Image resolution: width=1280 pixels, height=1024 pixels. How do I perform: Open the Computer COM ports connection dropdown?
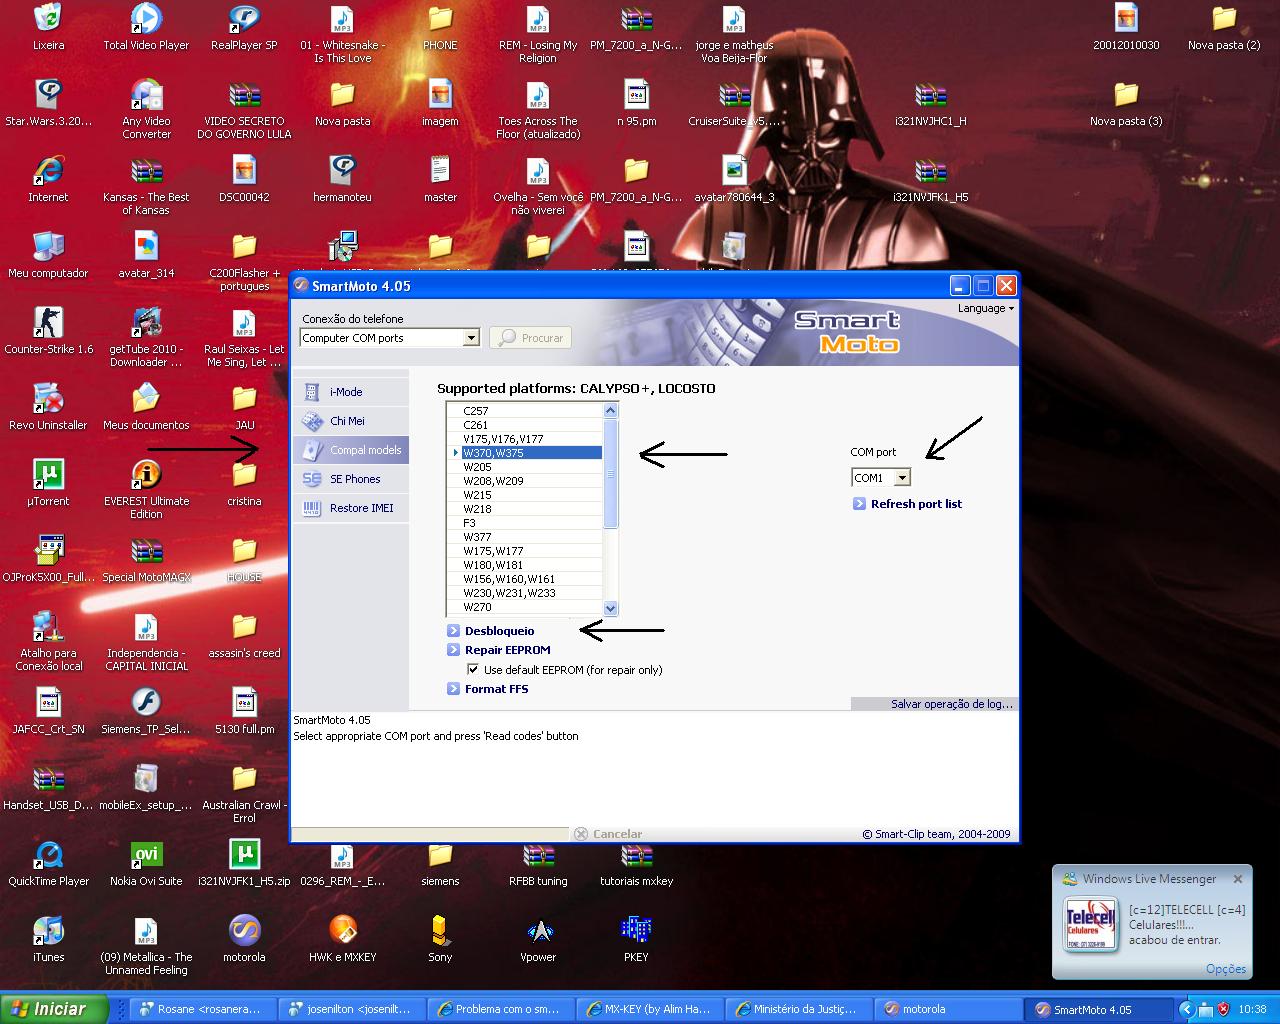471,338
